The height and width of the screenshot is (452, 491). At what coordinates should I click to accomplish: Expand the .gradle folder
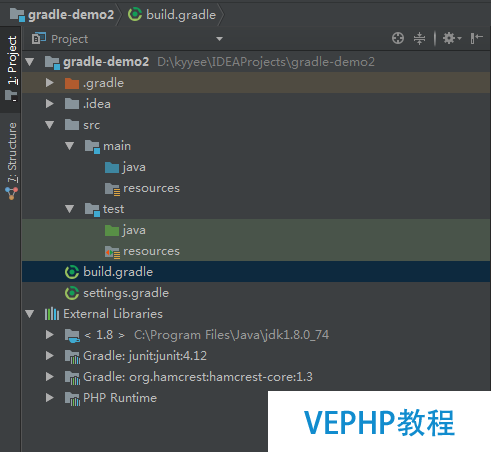pos(50,83)
